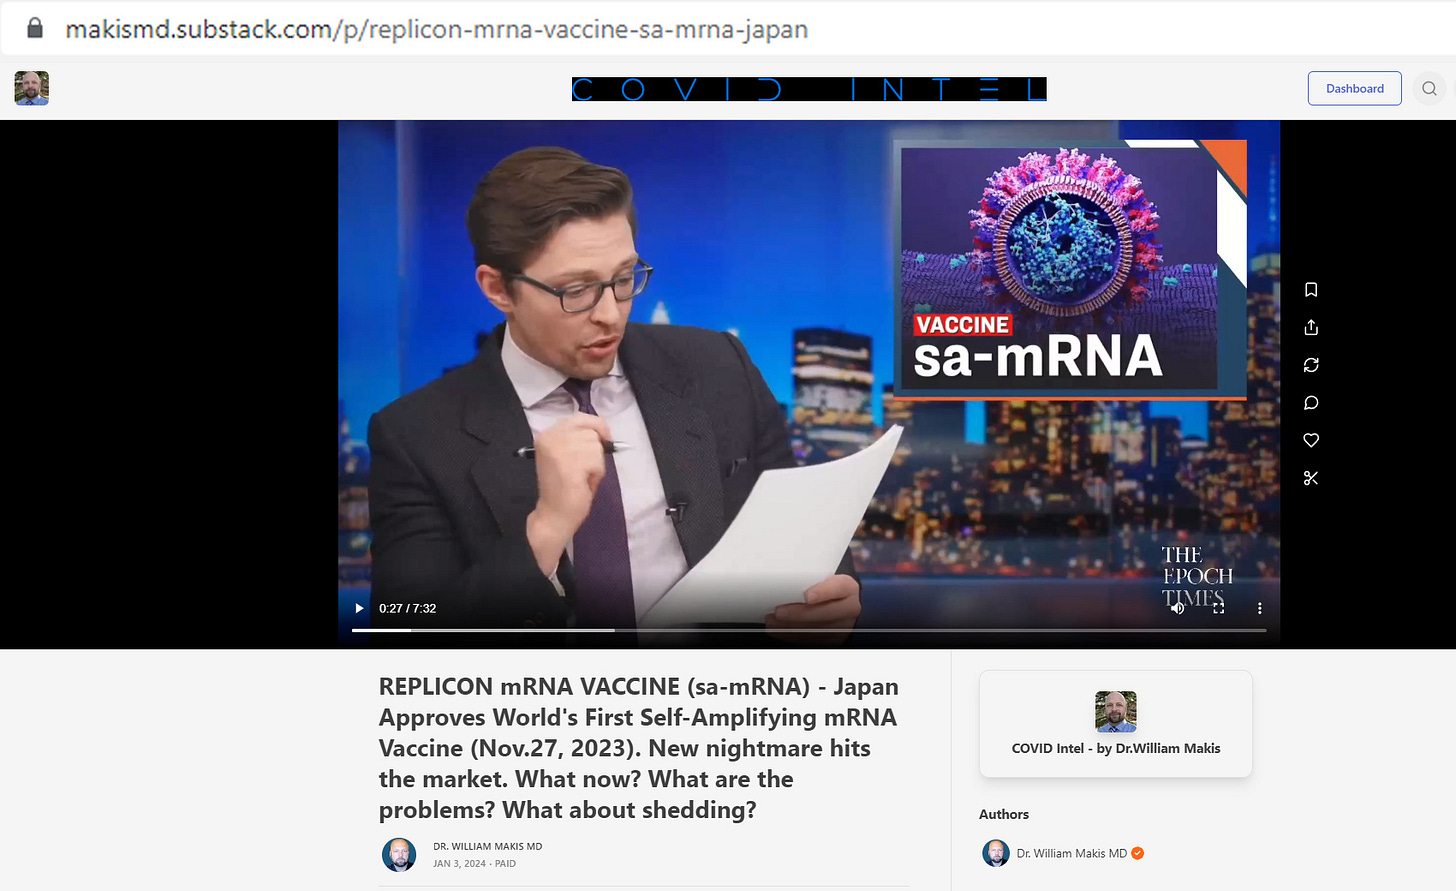This screenshot has width=1456, height=891.
Task: Seek using the video progress bar
Action: pyautogui.click(x=809, y=630)
